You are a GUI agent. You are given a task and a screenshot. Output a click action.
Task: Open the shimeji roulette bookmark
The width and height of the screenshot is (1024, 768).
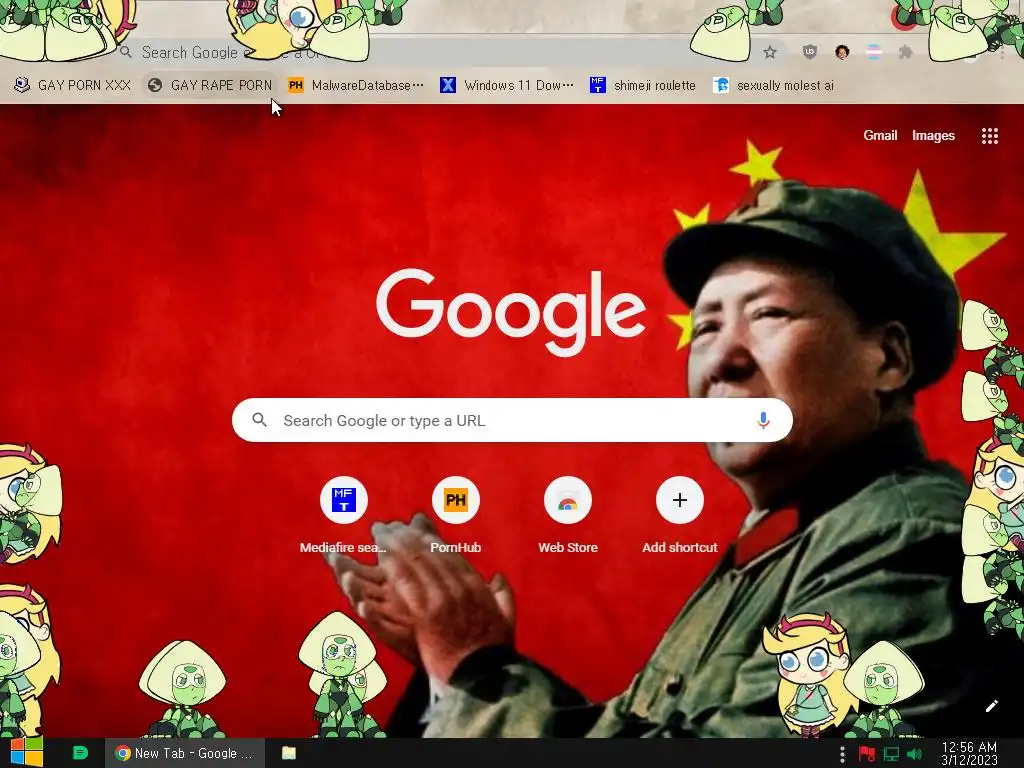coord(643,85)
